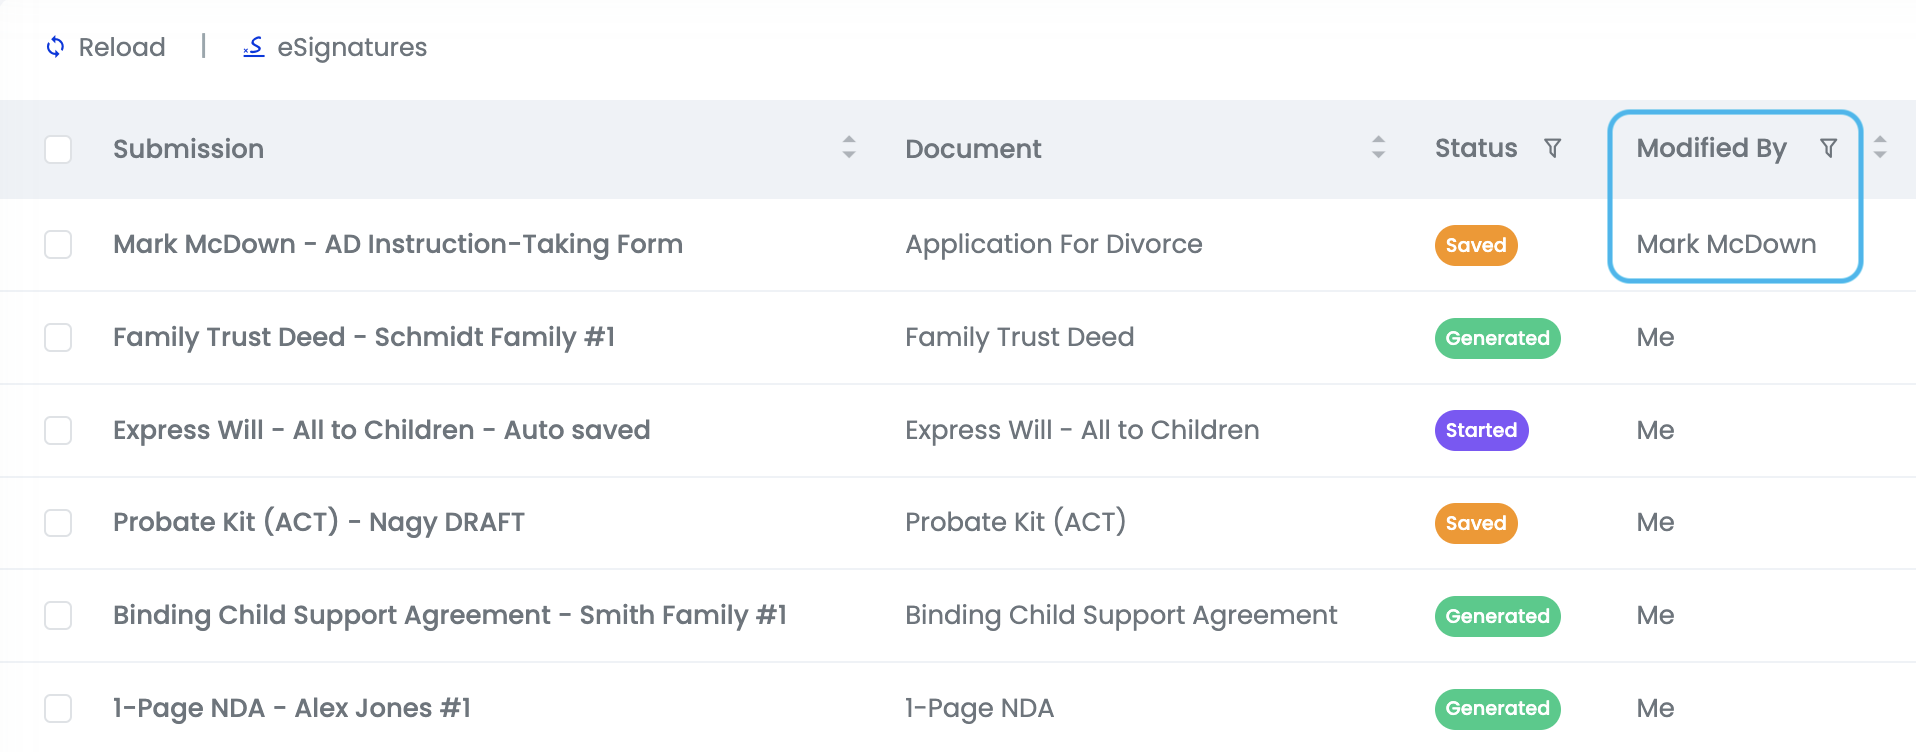This screenshot has height=752, width=1916.
Task: Click the Started status badge
Action: [1481, 431]
